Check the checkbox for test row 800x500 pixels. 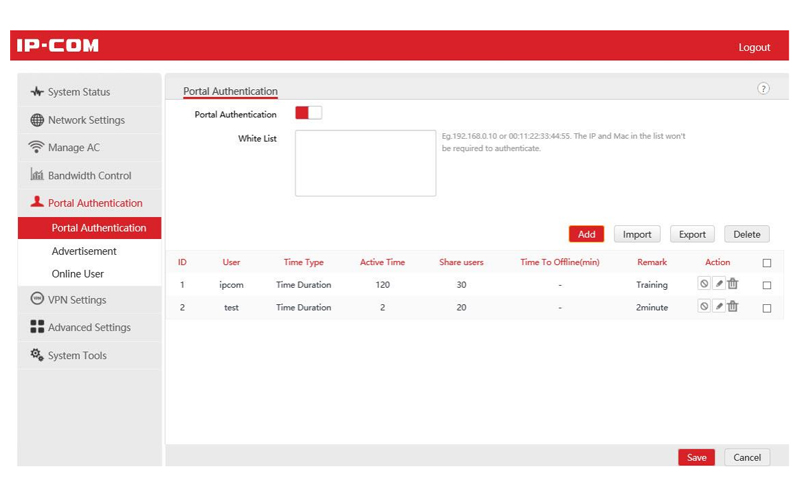point(766,308)
